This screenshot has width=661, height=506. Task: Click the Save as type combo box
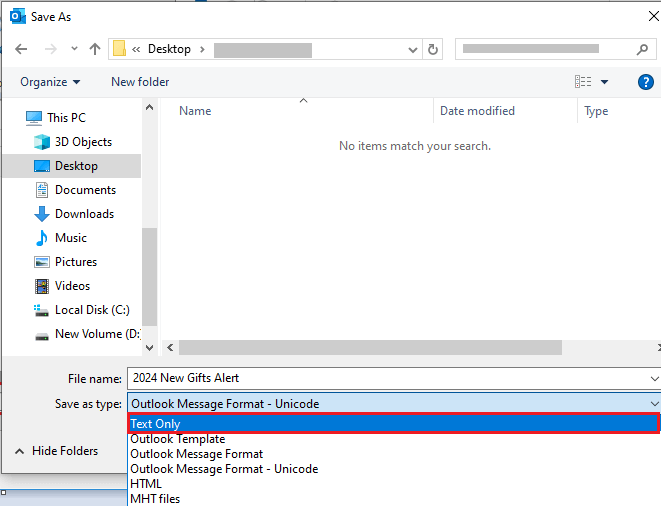pyautogui.click(x=393, y=404)
